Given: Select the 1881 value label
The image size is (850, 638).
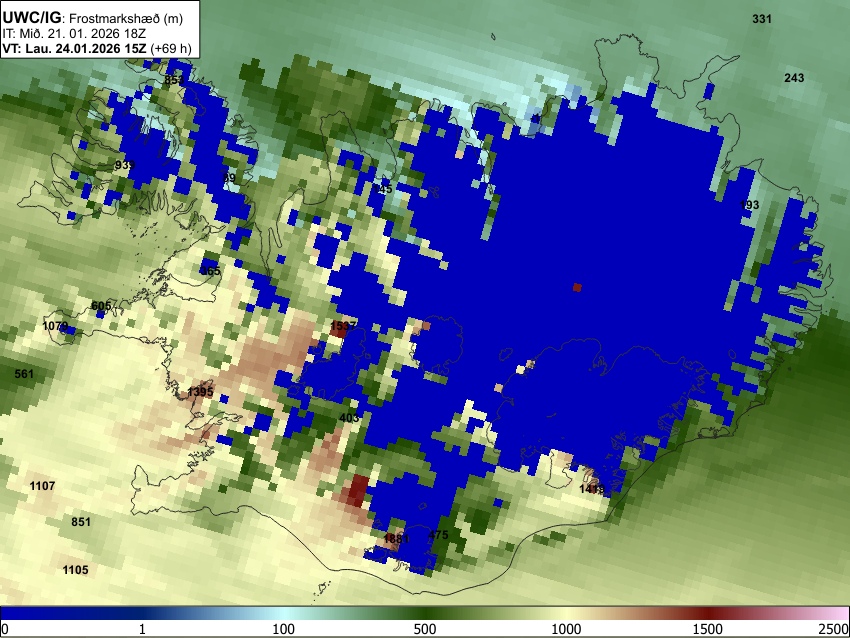Looking at the screenshot, I should click(x=396, y=539).
